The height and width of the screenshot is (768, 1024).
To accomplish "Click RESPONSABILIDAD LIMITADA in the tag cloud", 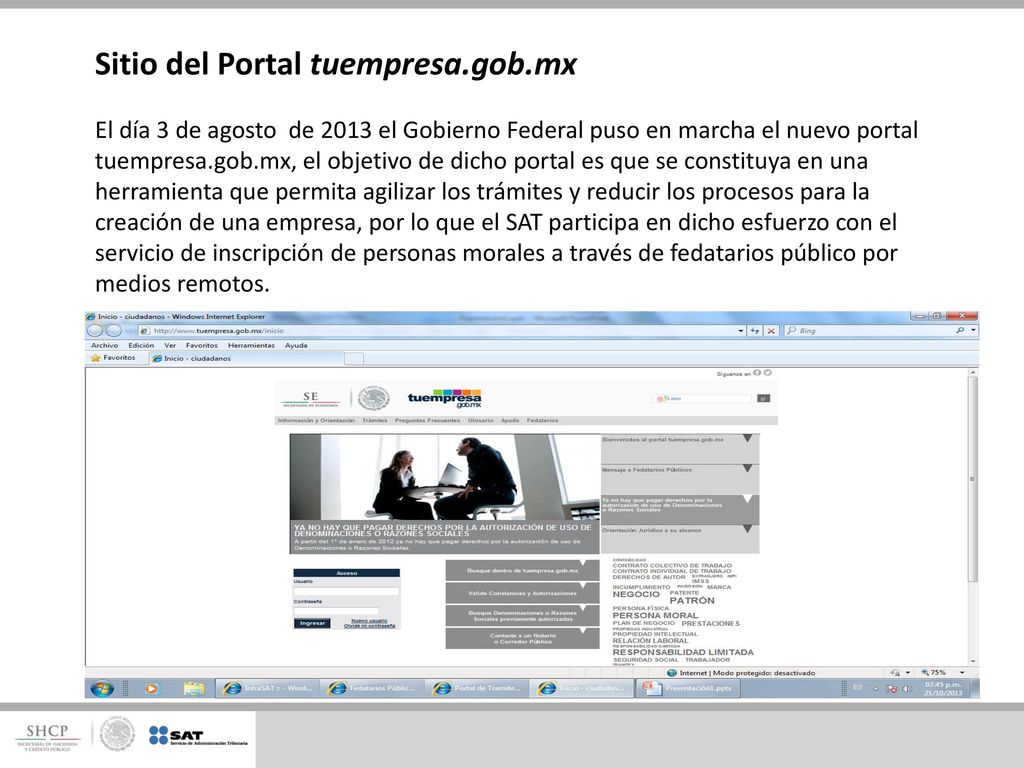I will click(x=682, y=652).
